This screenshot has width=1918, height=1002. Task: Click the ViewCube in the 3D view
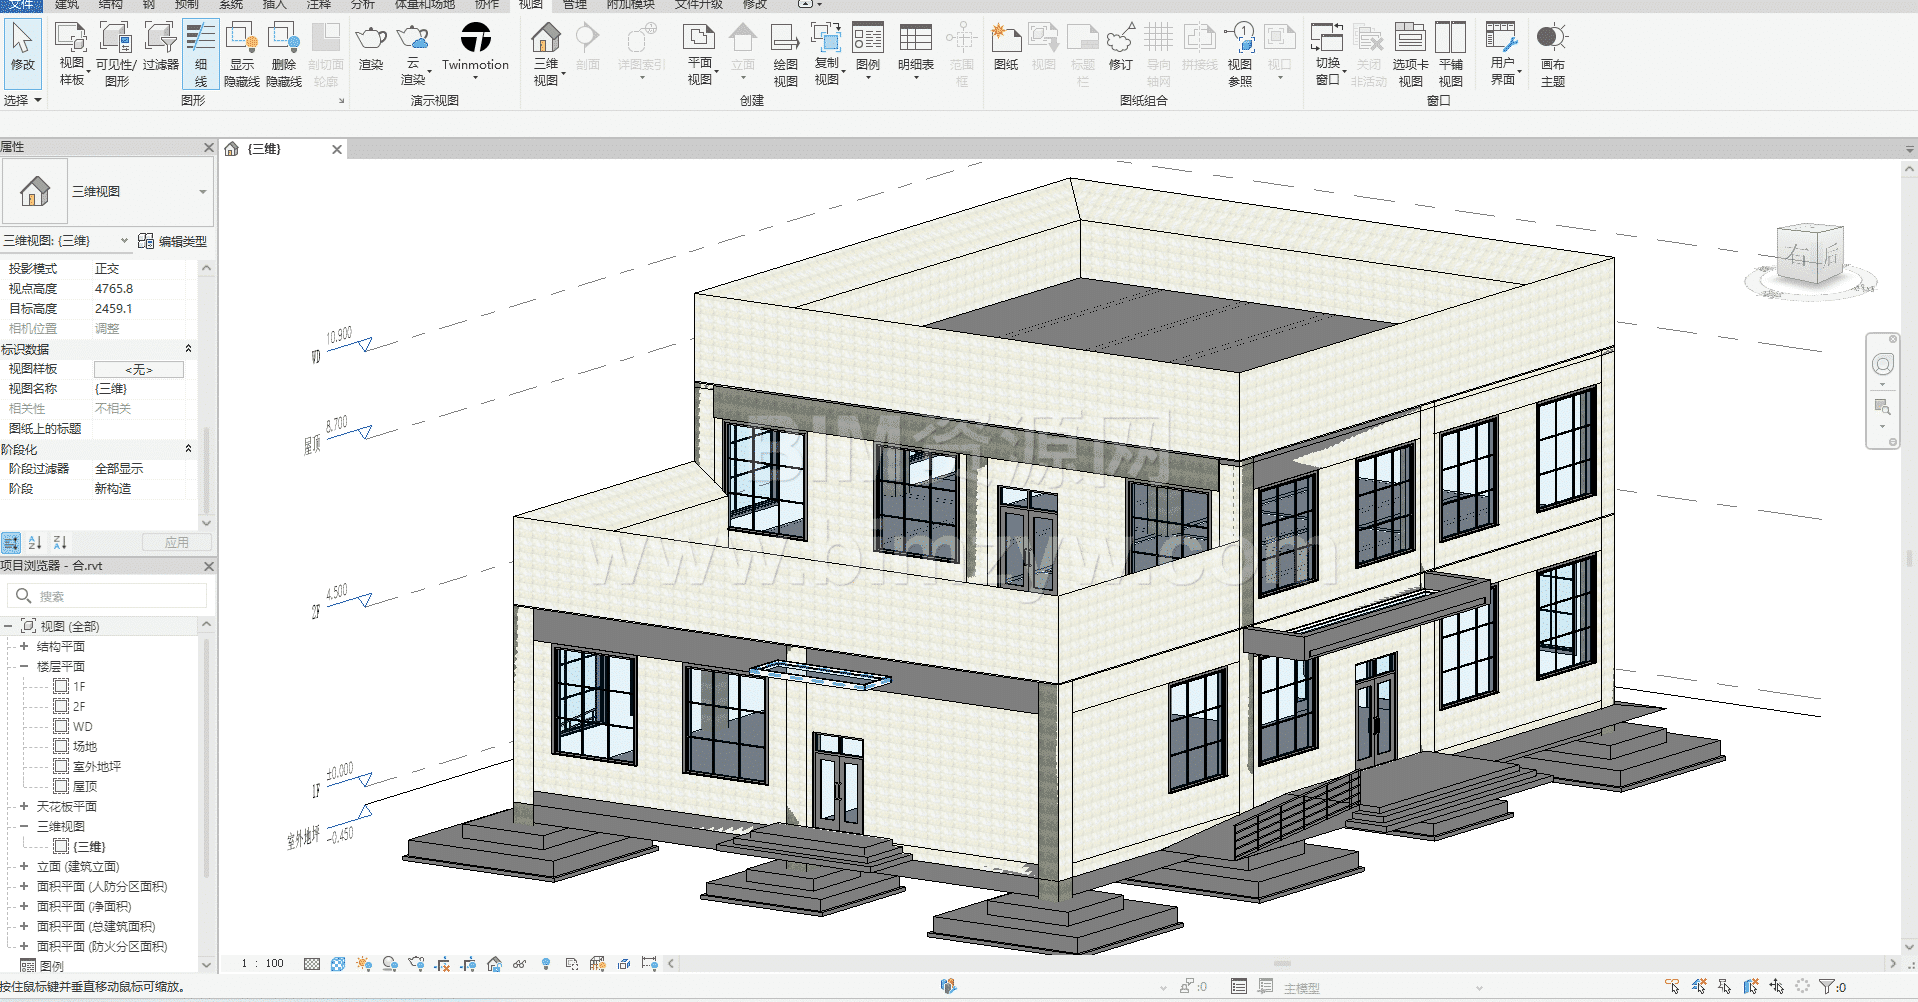[1810, 255]
